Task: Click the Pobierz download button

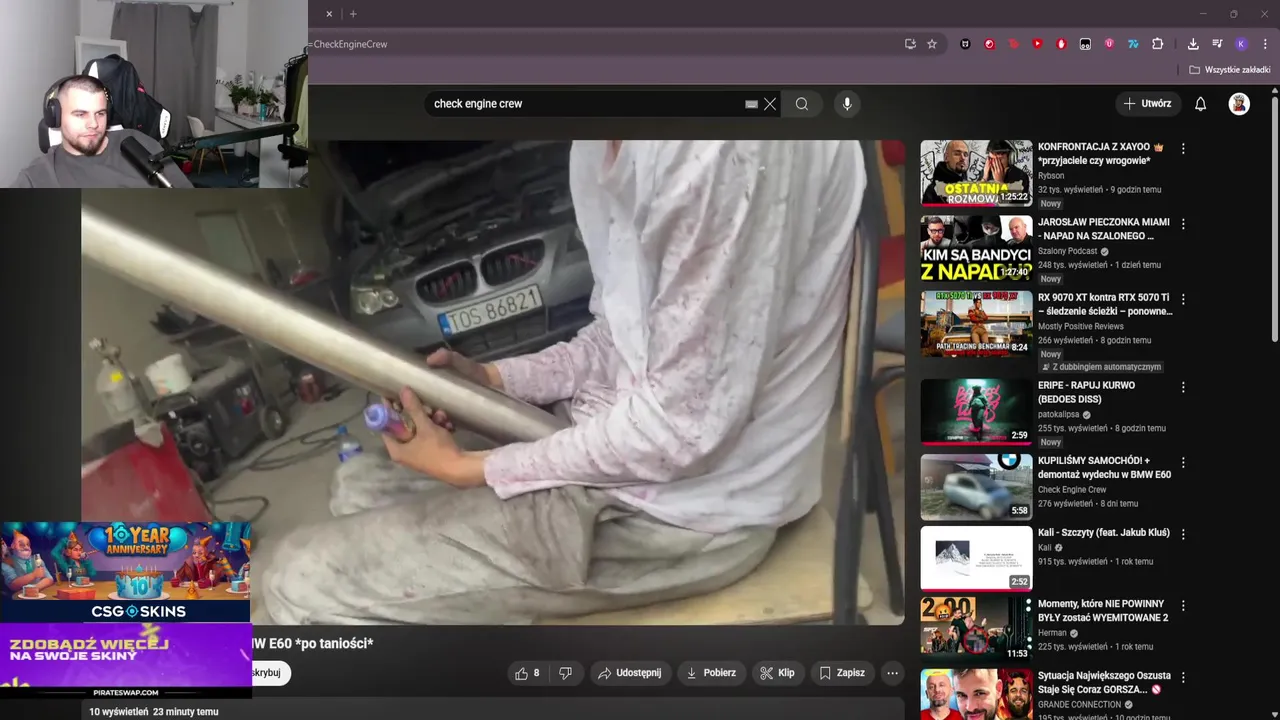Action: 710,673
